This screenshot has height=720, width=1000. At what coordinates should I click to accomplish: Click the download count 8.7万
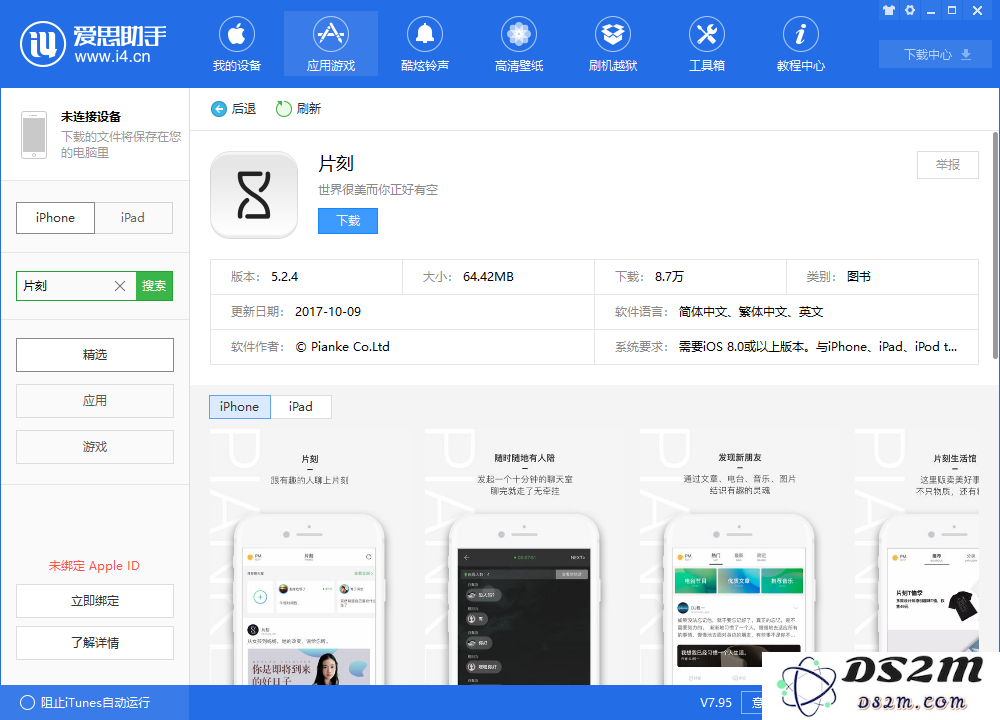[669, 277]
